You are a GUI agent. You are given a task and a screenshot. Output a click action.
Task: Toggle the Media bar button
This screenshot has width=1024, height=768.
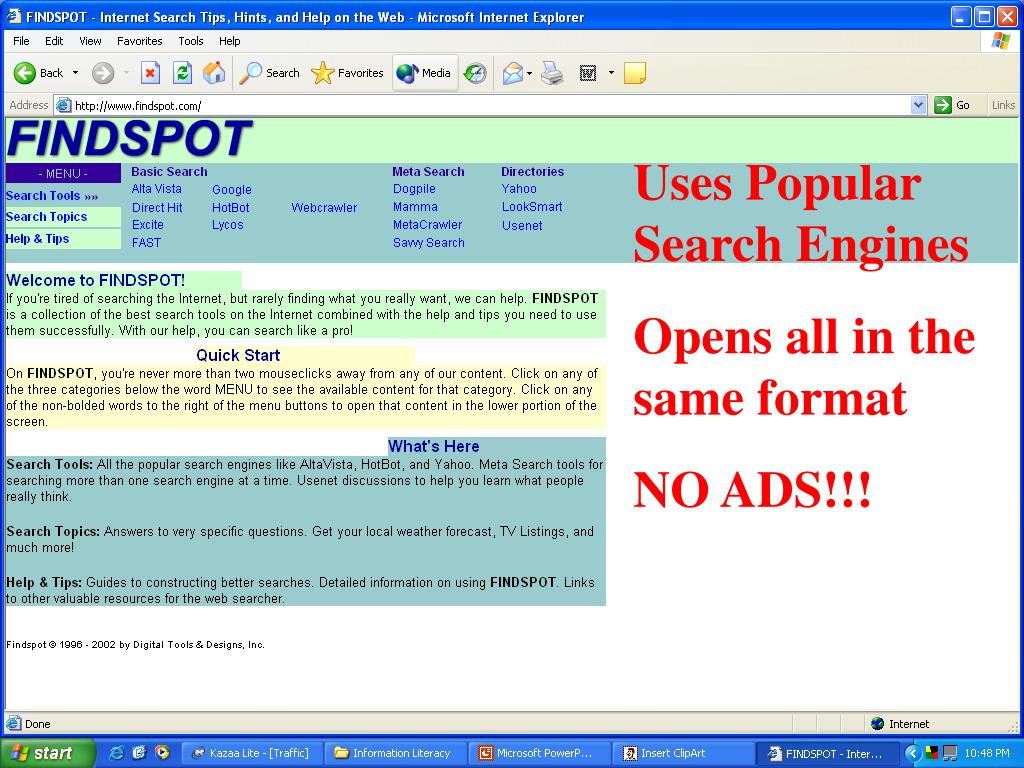tap(424, 73)
